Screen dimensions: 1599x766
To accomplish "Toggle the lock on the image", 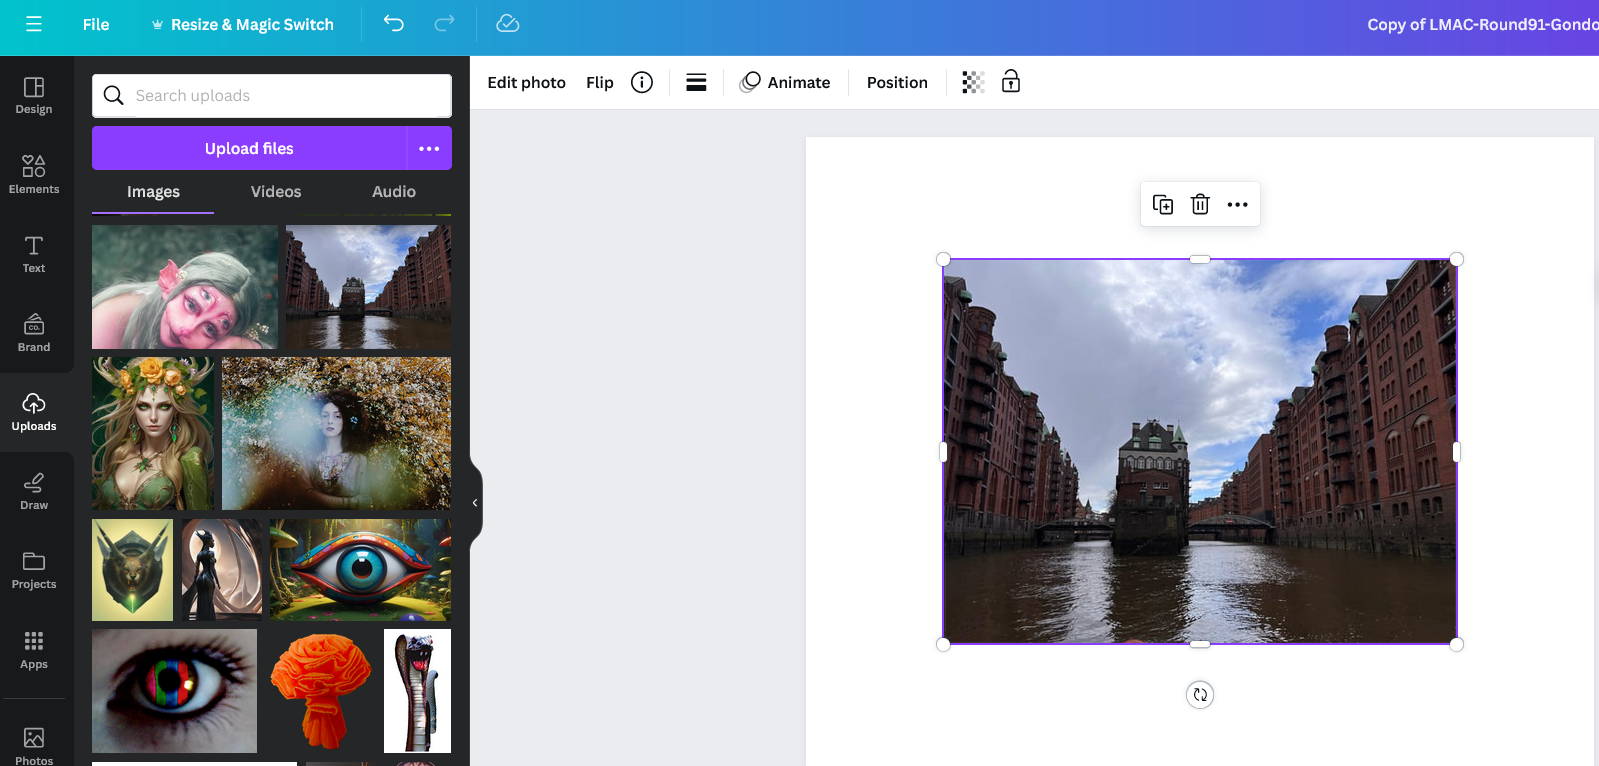I will pyautogui.click(x=1011, y=82).
